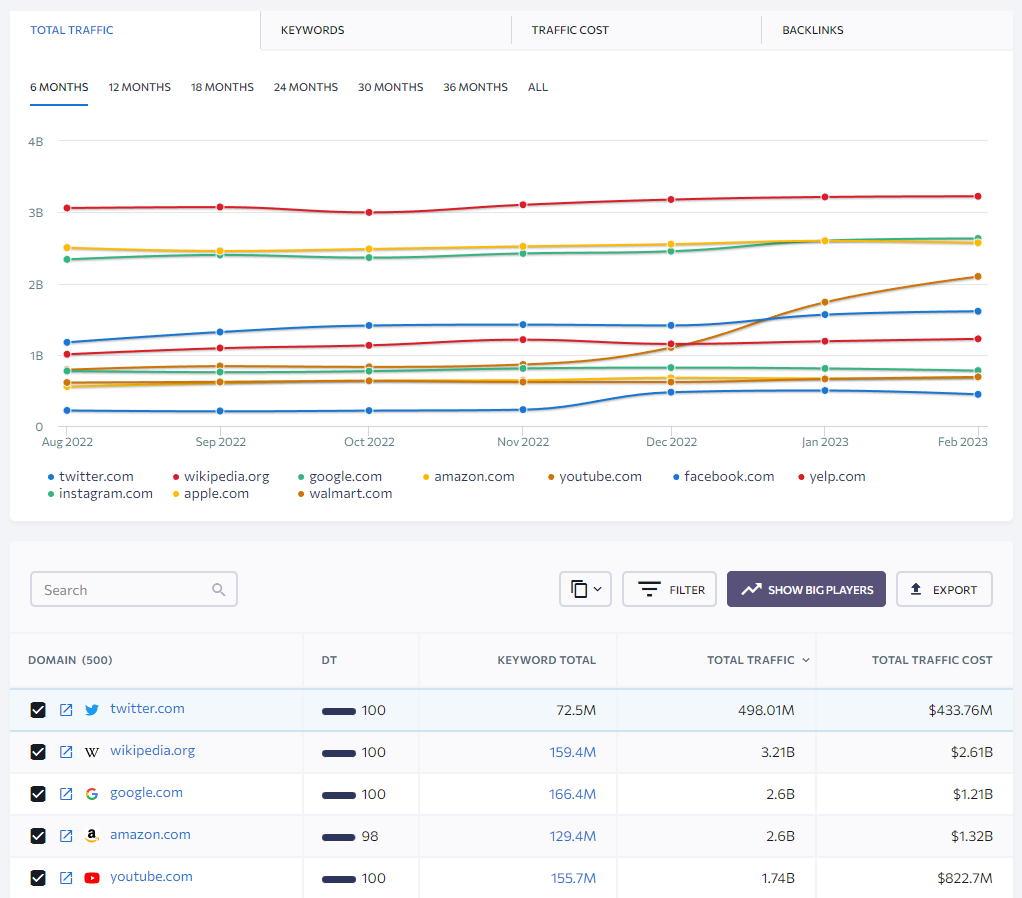Click the Amazon logo favicon

(x=92, y=836)
